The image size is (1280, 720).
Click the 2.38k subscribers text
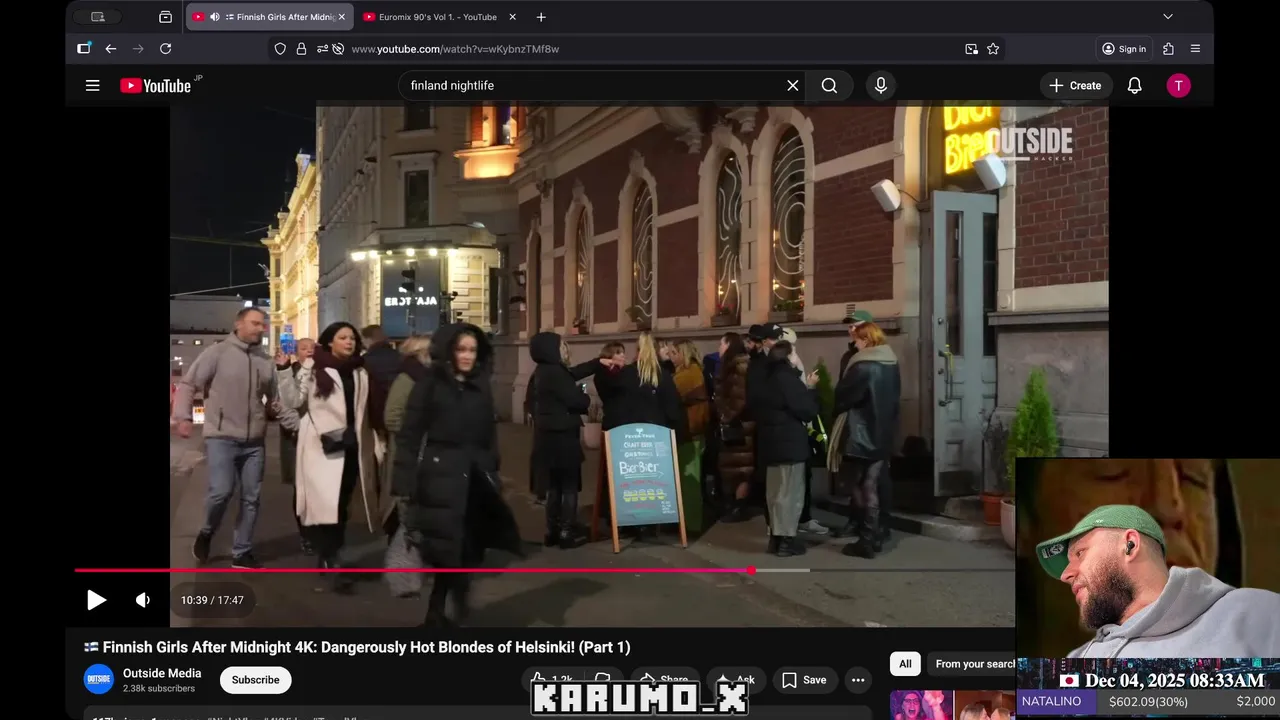[x=159, y=689]
